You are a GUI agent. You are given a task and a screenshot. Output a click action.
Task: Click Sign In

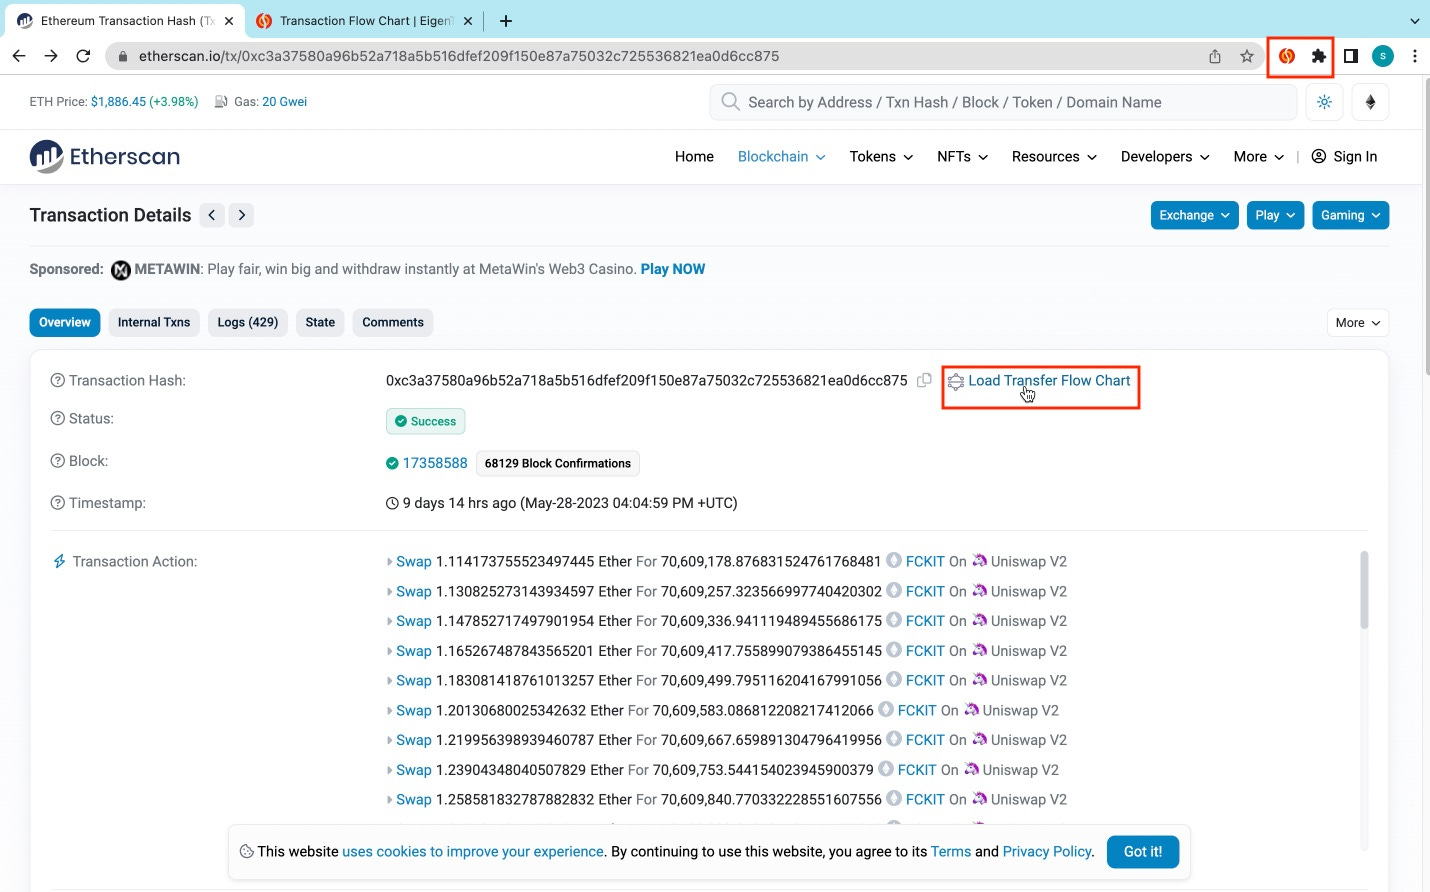tap(1344, 157)
